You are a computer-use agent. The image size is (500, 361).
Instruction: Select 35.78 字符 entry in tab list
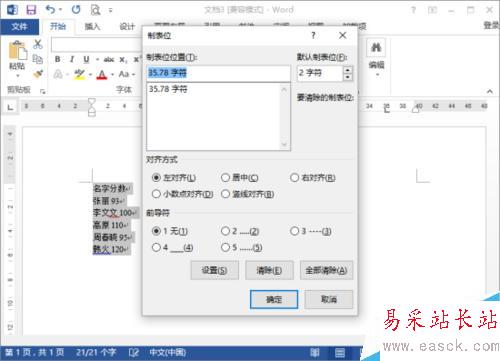coord(168,89)
